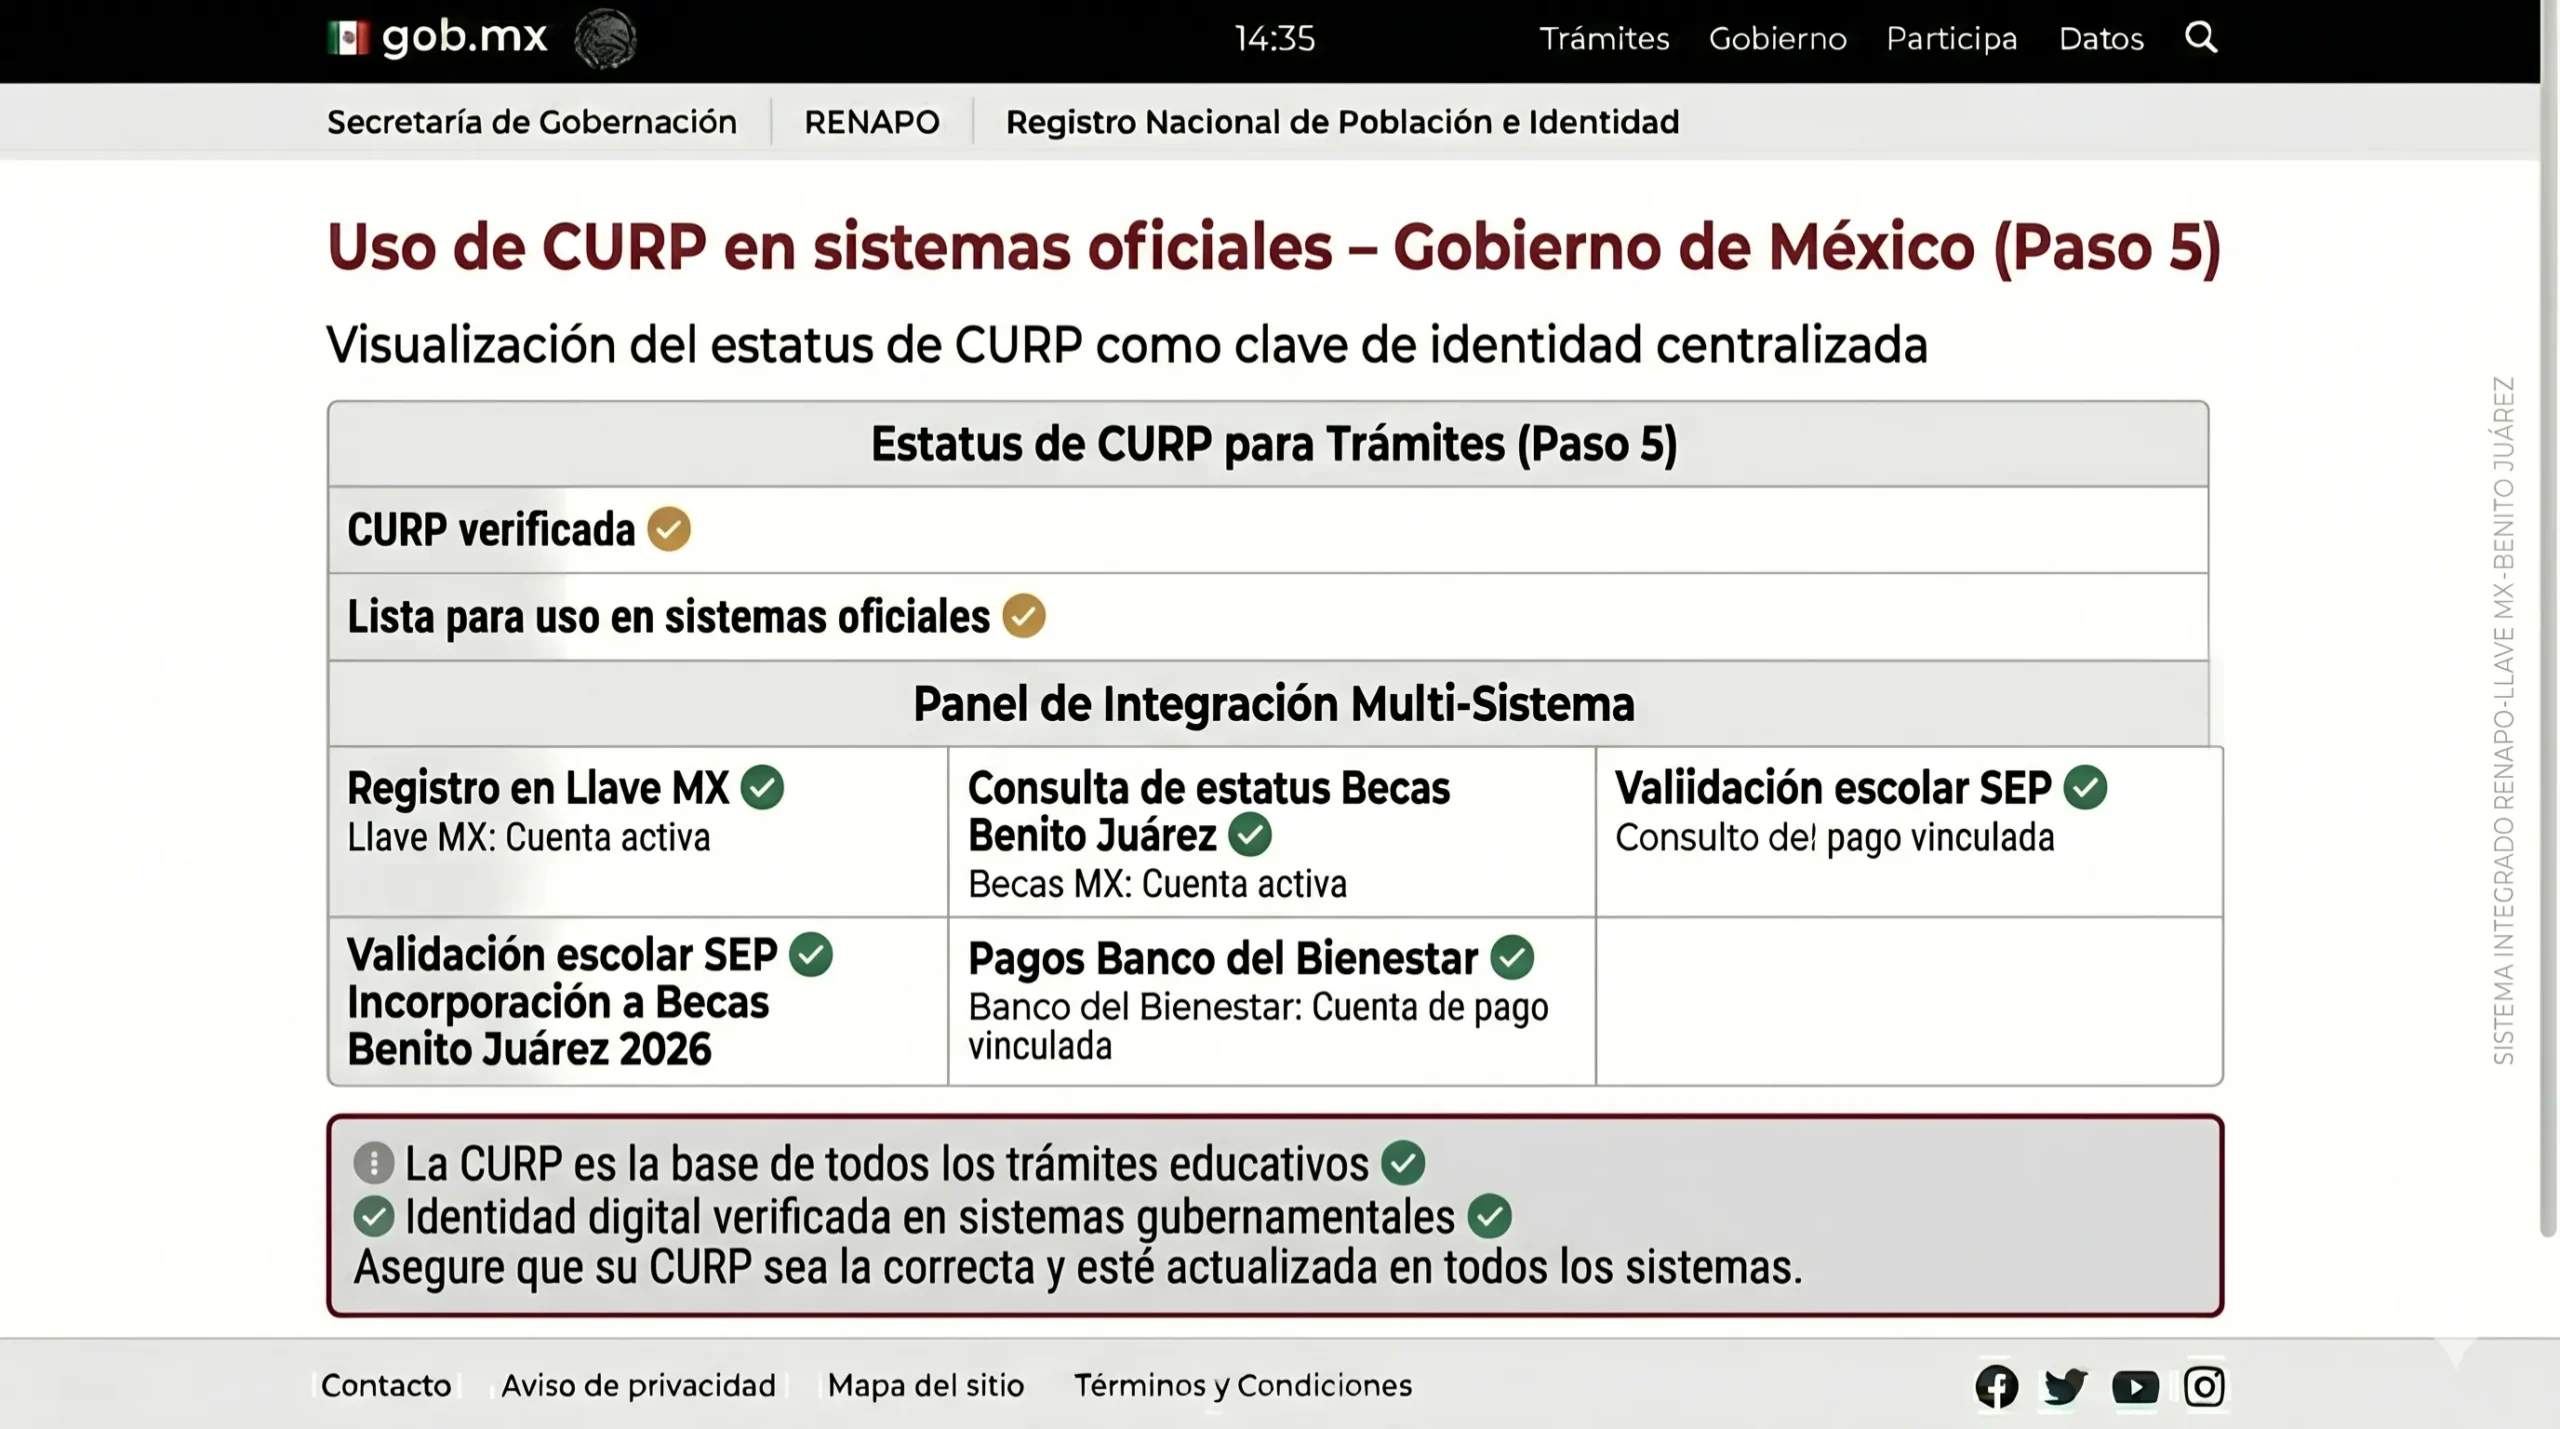Screen dimensions: 2560x1429
Task: Click Asegure que su CURP sea la correcta text
Action: coord(1077,1267)
